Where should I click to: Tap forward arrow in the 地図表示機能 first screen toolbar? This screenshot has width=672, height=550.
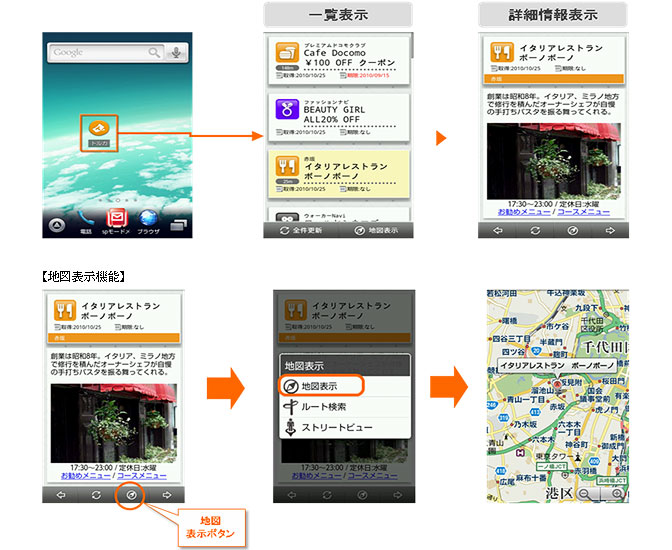click(166, 495)
